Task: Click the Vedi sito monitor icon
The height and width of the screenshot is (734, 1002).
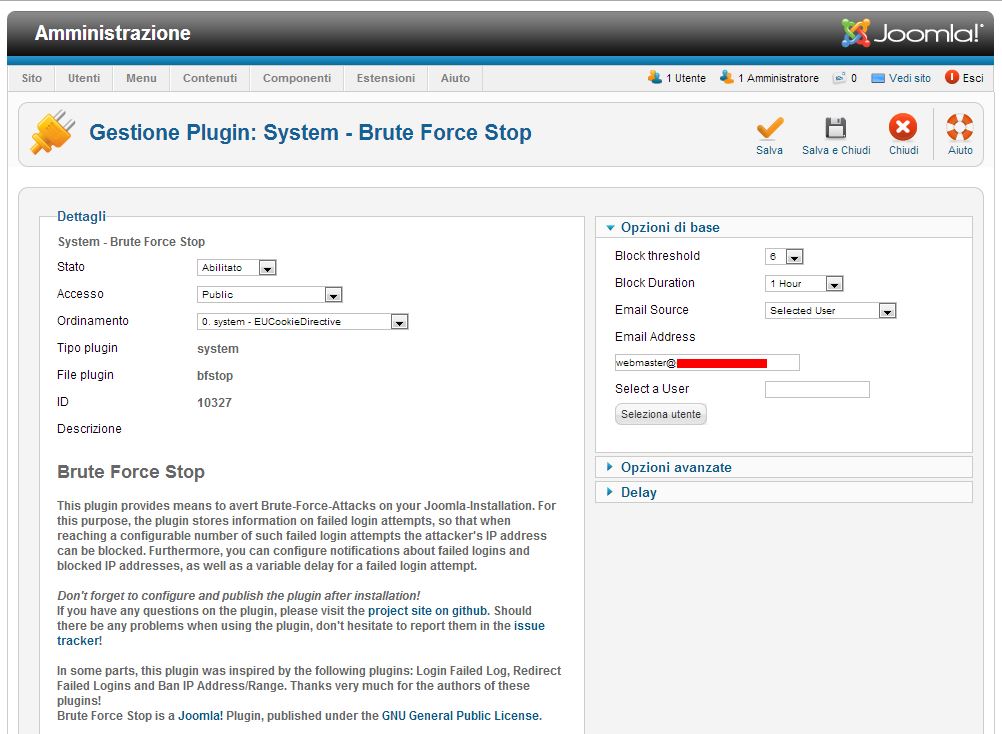Action: point(878,78)
